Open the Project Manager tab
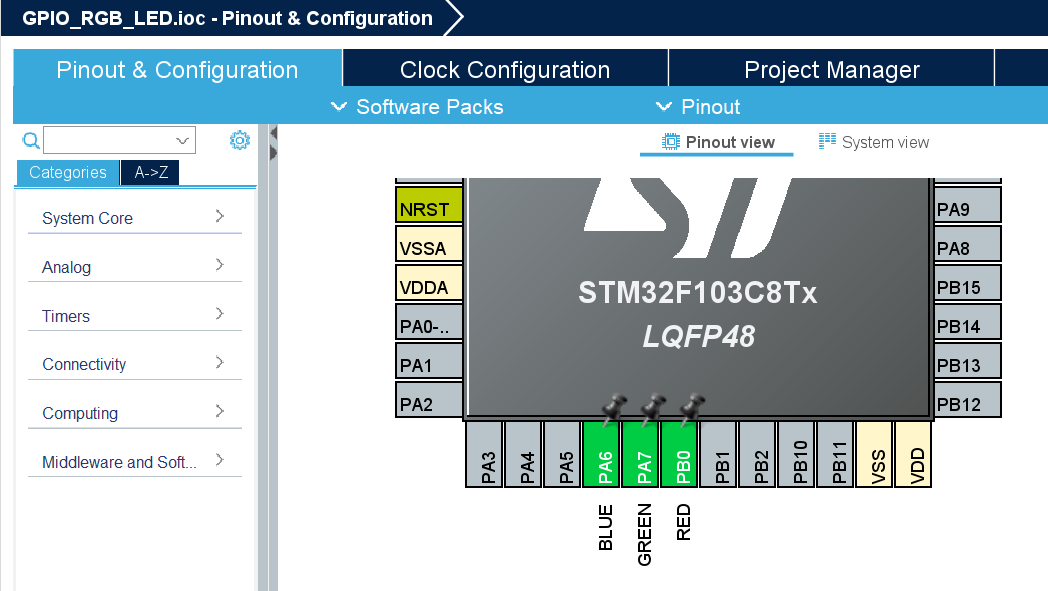Screen dimensions: 1048x591 (x=831, y=67)
